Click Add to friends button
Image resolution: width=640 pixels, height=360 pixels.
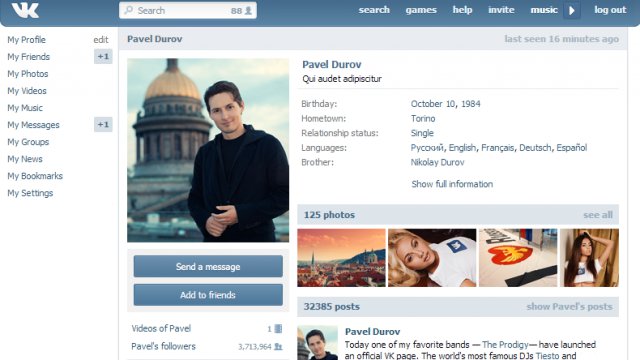tap(208, 295)
